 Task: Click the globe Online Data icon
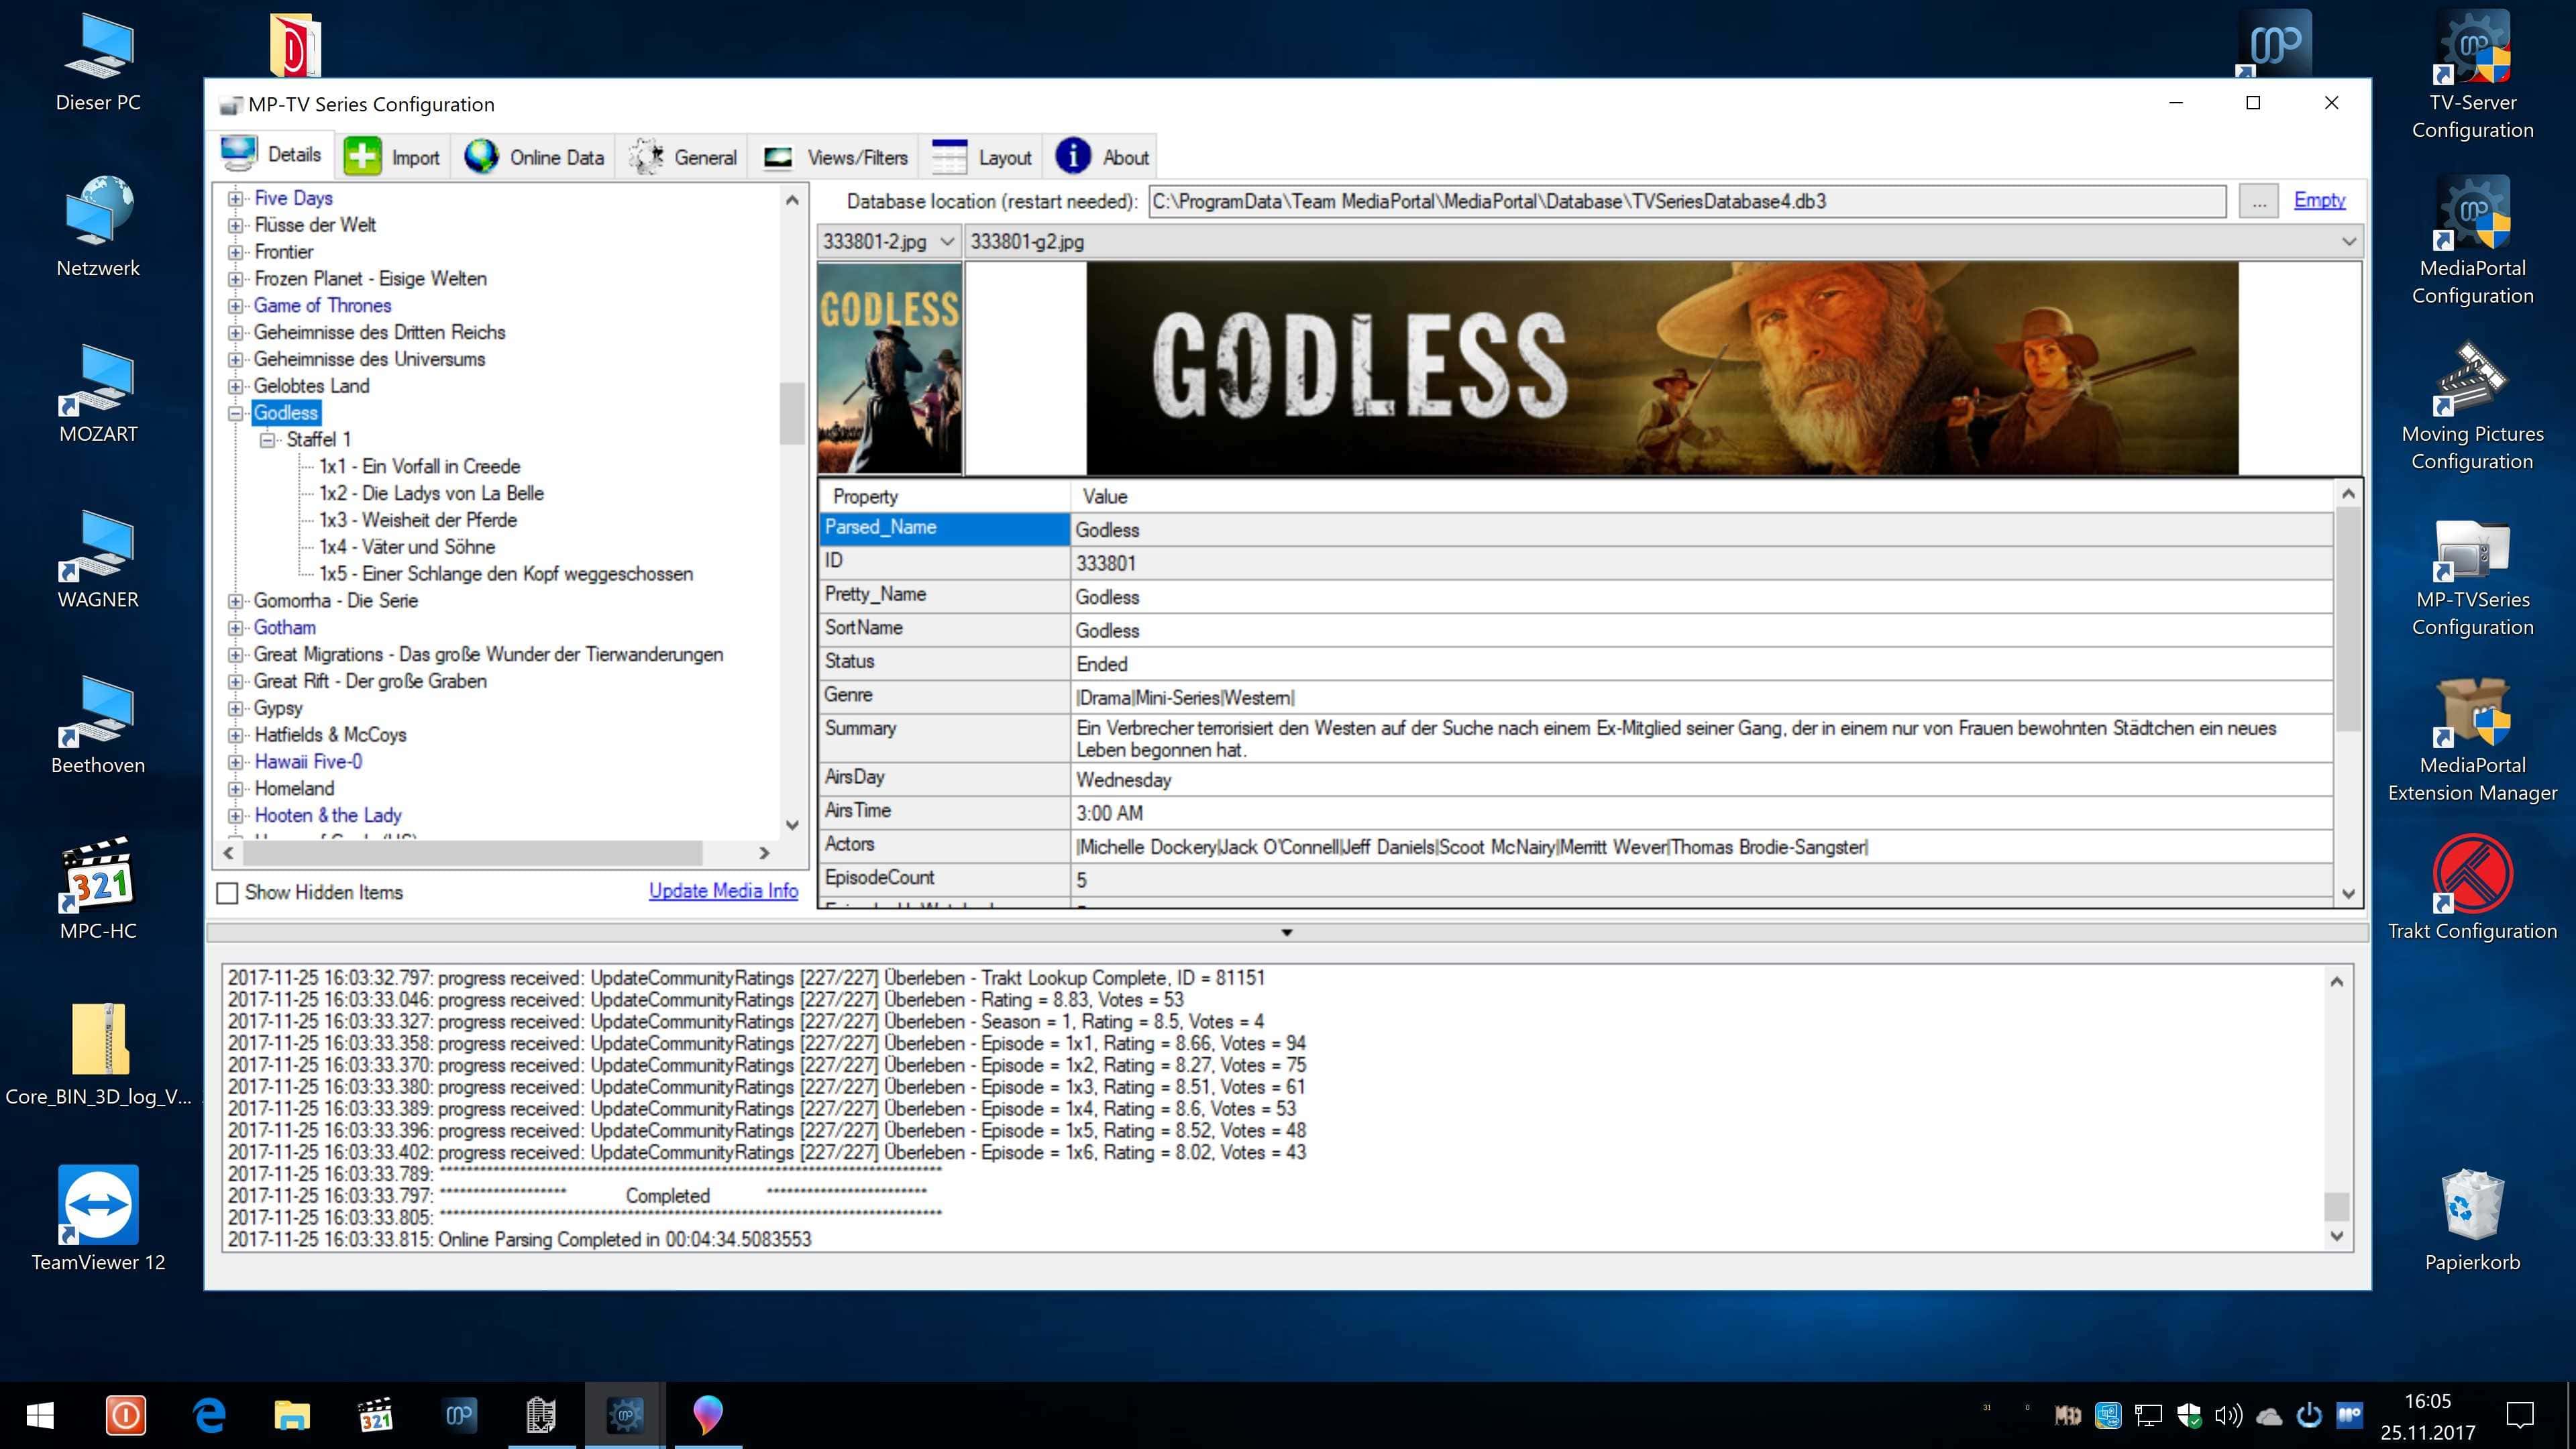pyautogui.click(x=481, y=157)
